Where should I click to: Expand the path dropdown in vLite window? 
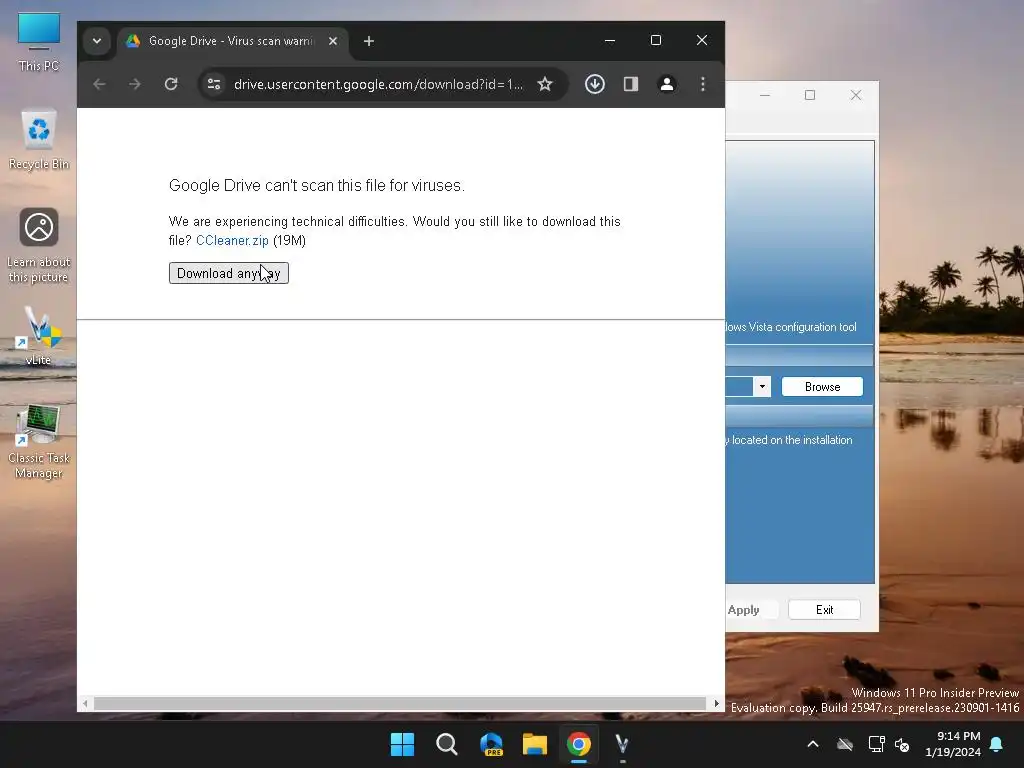tap(762, 387)
